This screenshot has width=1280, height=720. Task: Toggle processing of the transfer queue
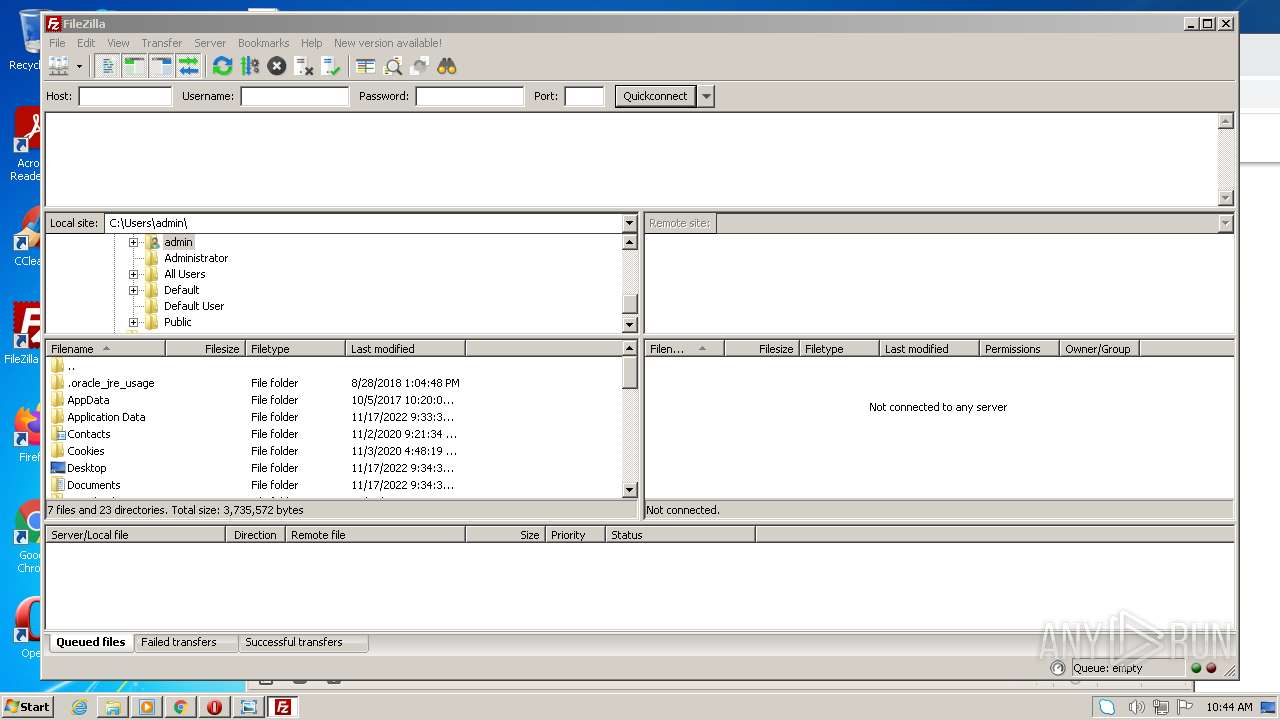(250, 66)
